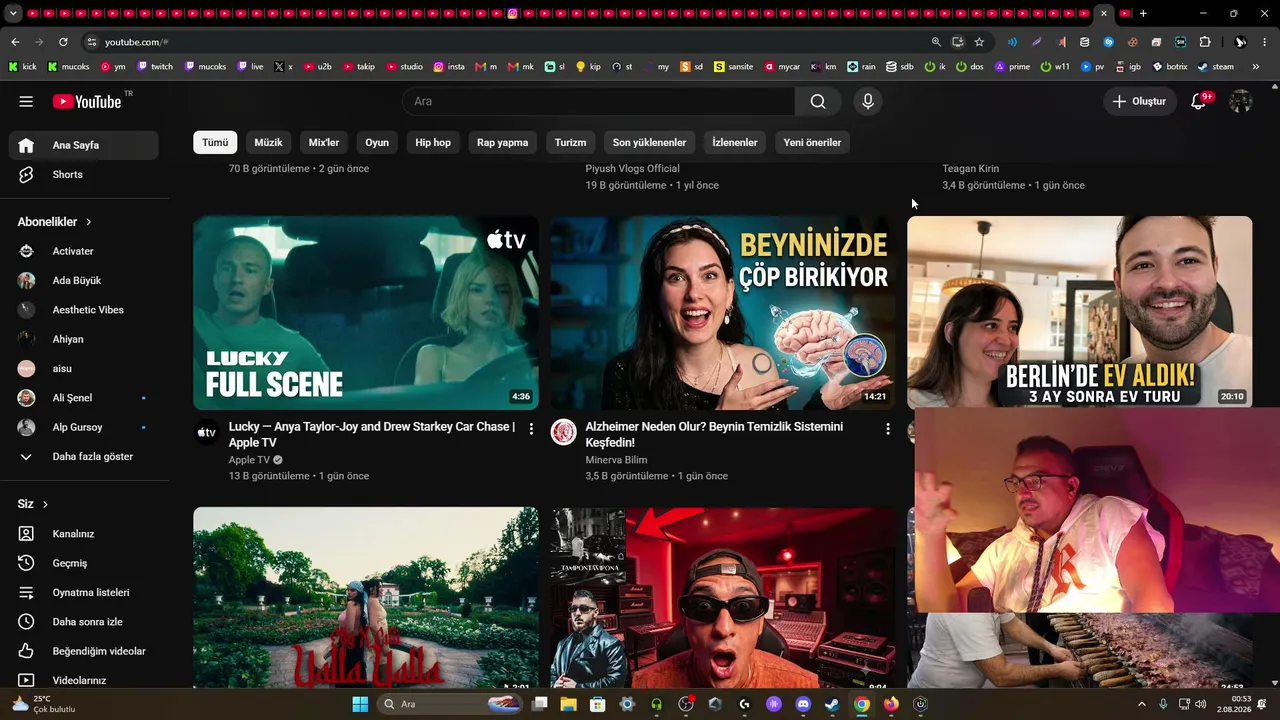Viewport: 1280px width, 720px height.
Task: Open the steam bookmark
Action: click(x=1216, y=67)
